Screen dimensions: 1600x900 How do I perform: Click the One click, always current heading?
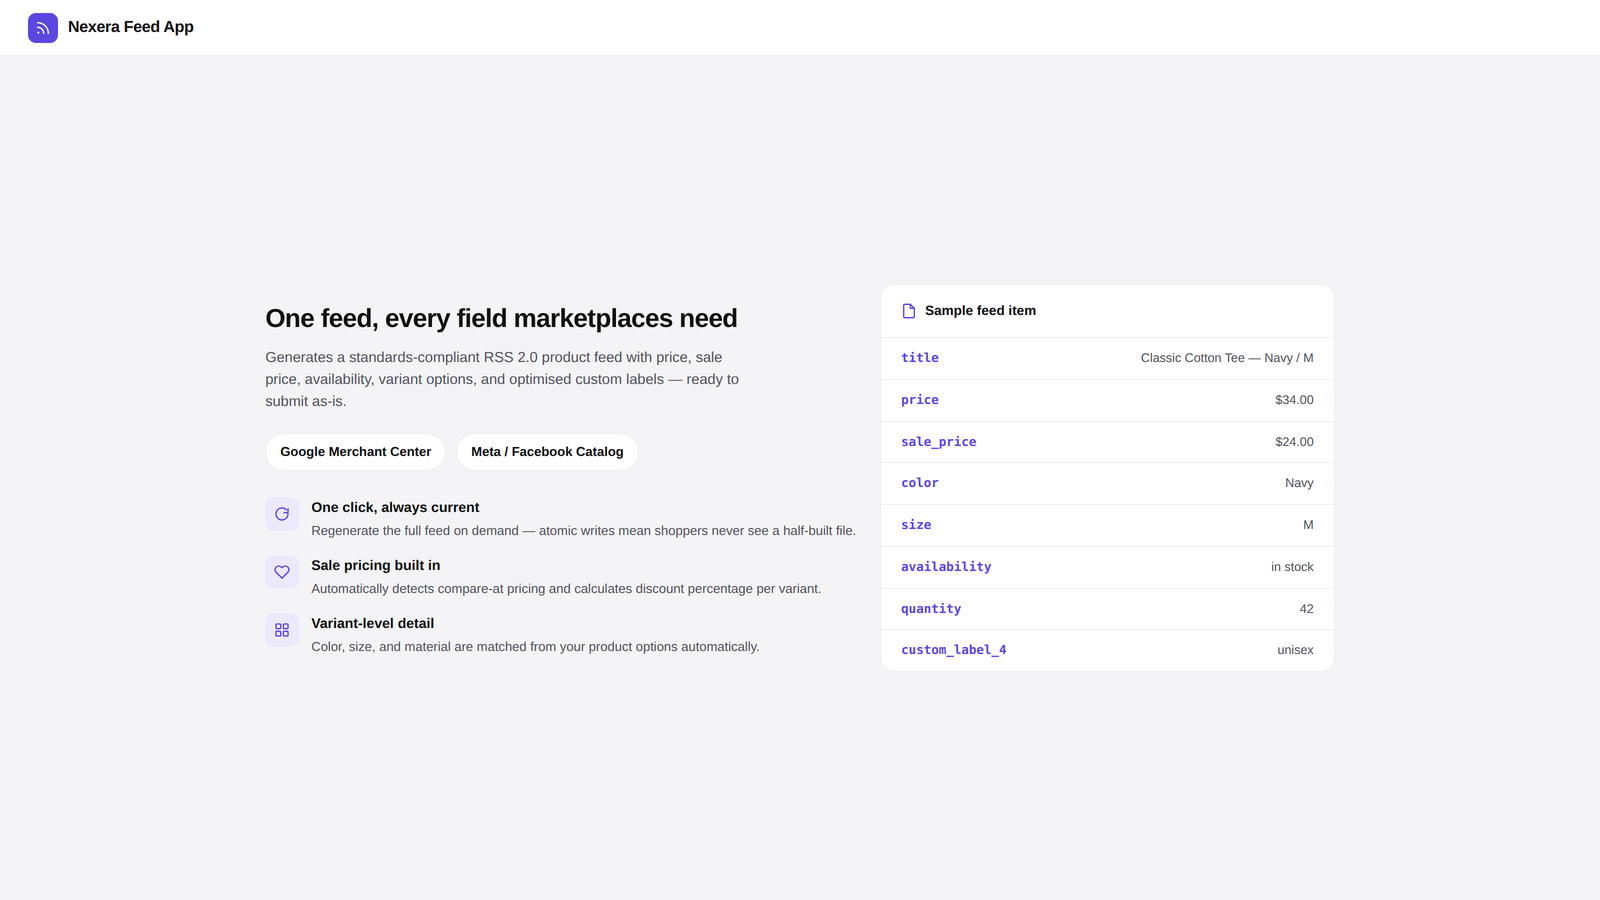tap(395, 508)
